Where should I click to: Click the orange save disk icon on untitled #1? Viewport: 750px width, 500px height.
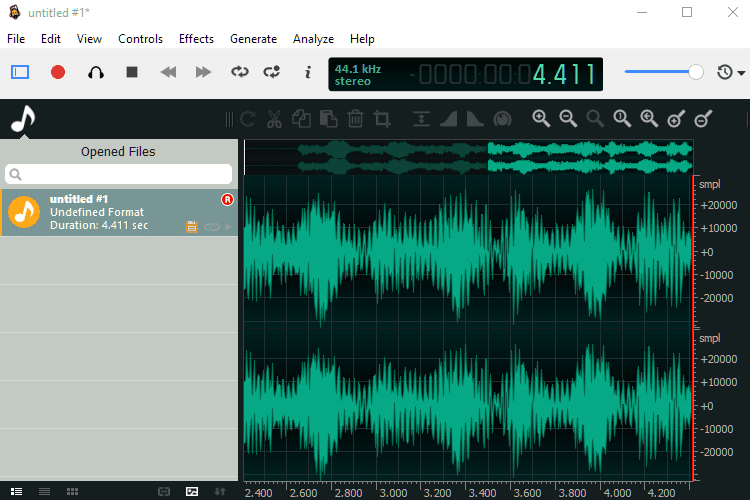[192, 227]
